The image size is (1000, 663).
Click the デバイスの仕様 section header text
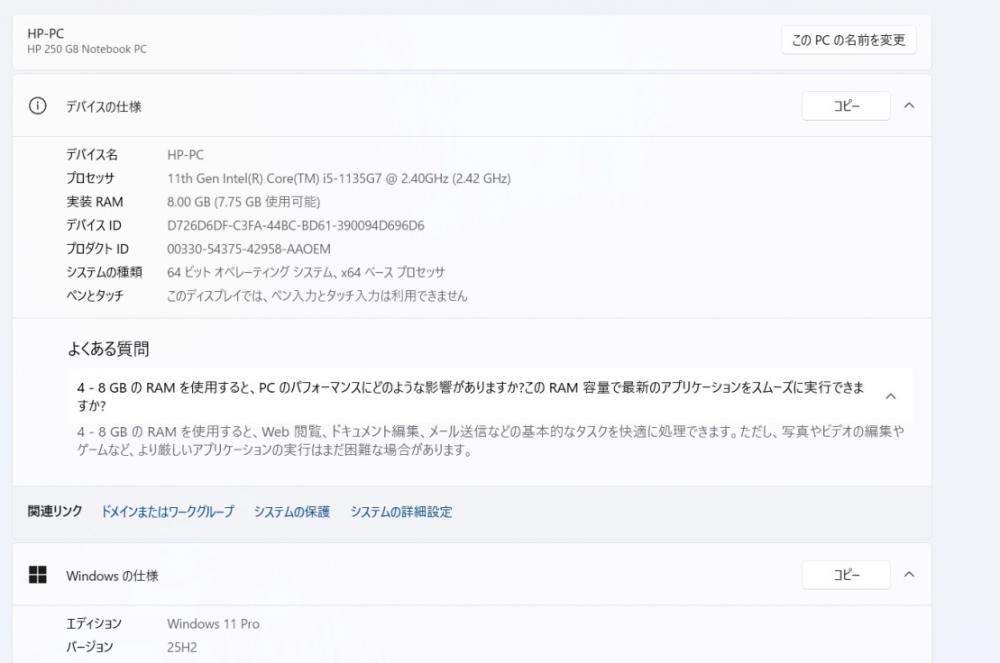pos(104,106)
